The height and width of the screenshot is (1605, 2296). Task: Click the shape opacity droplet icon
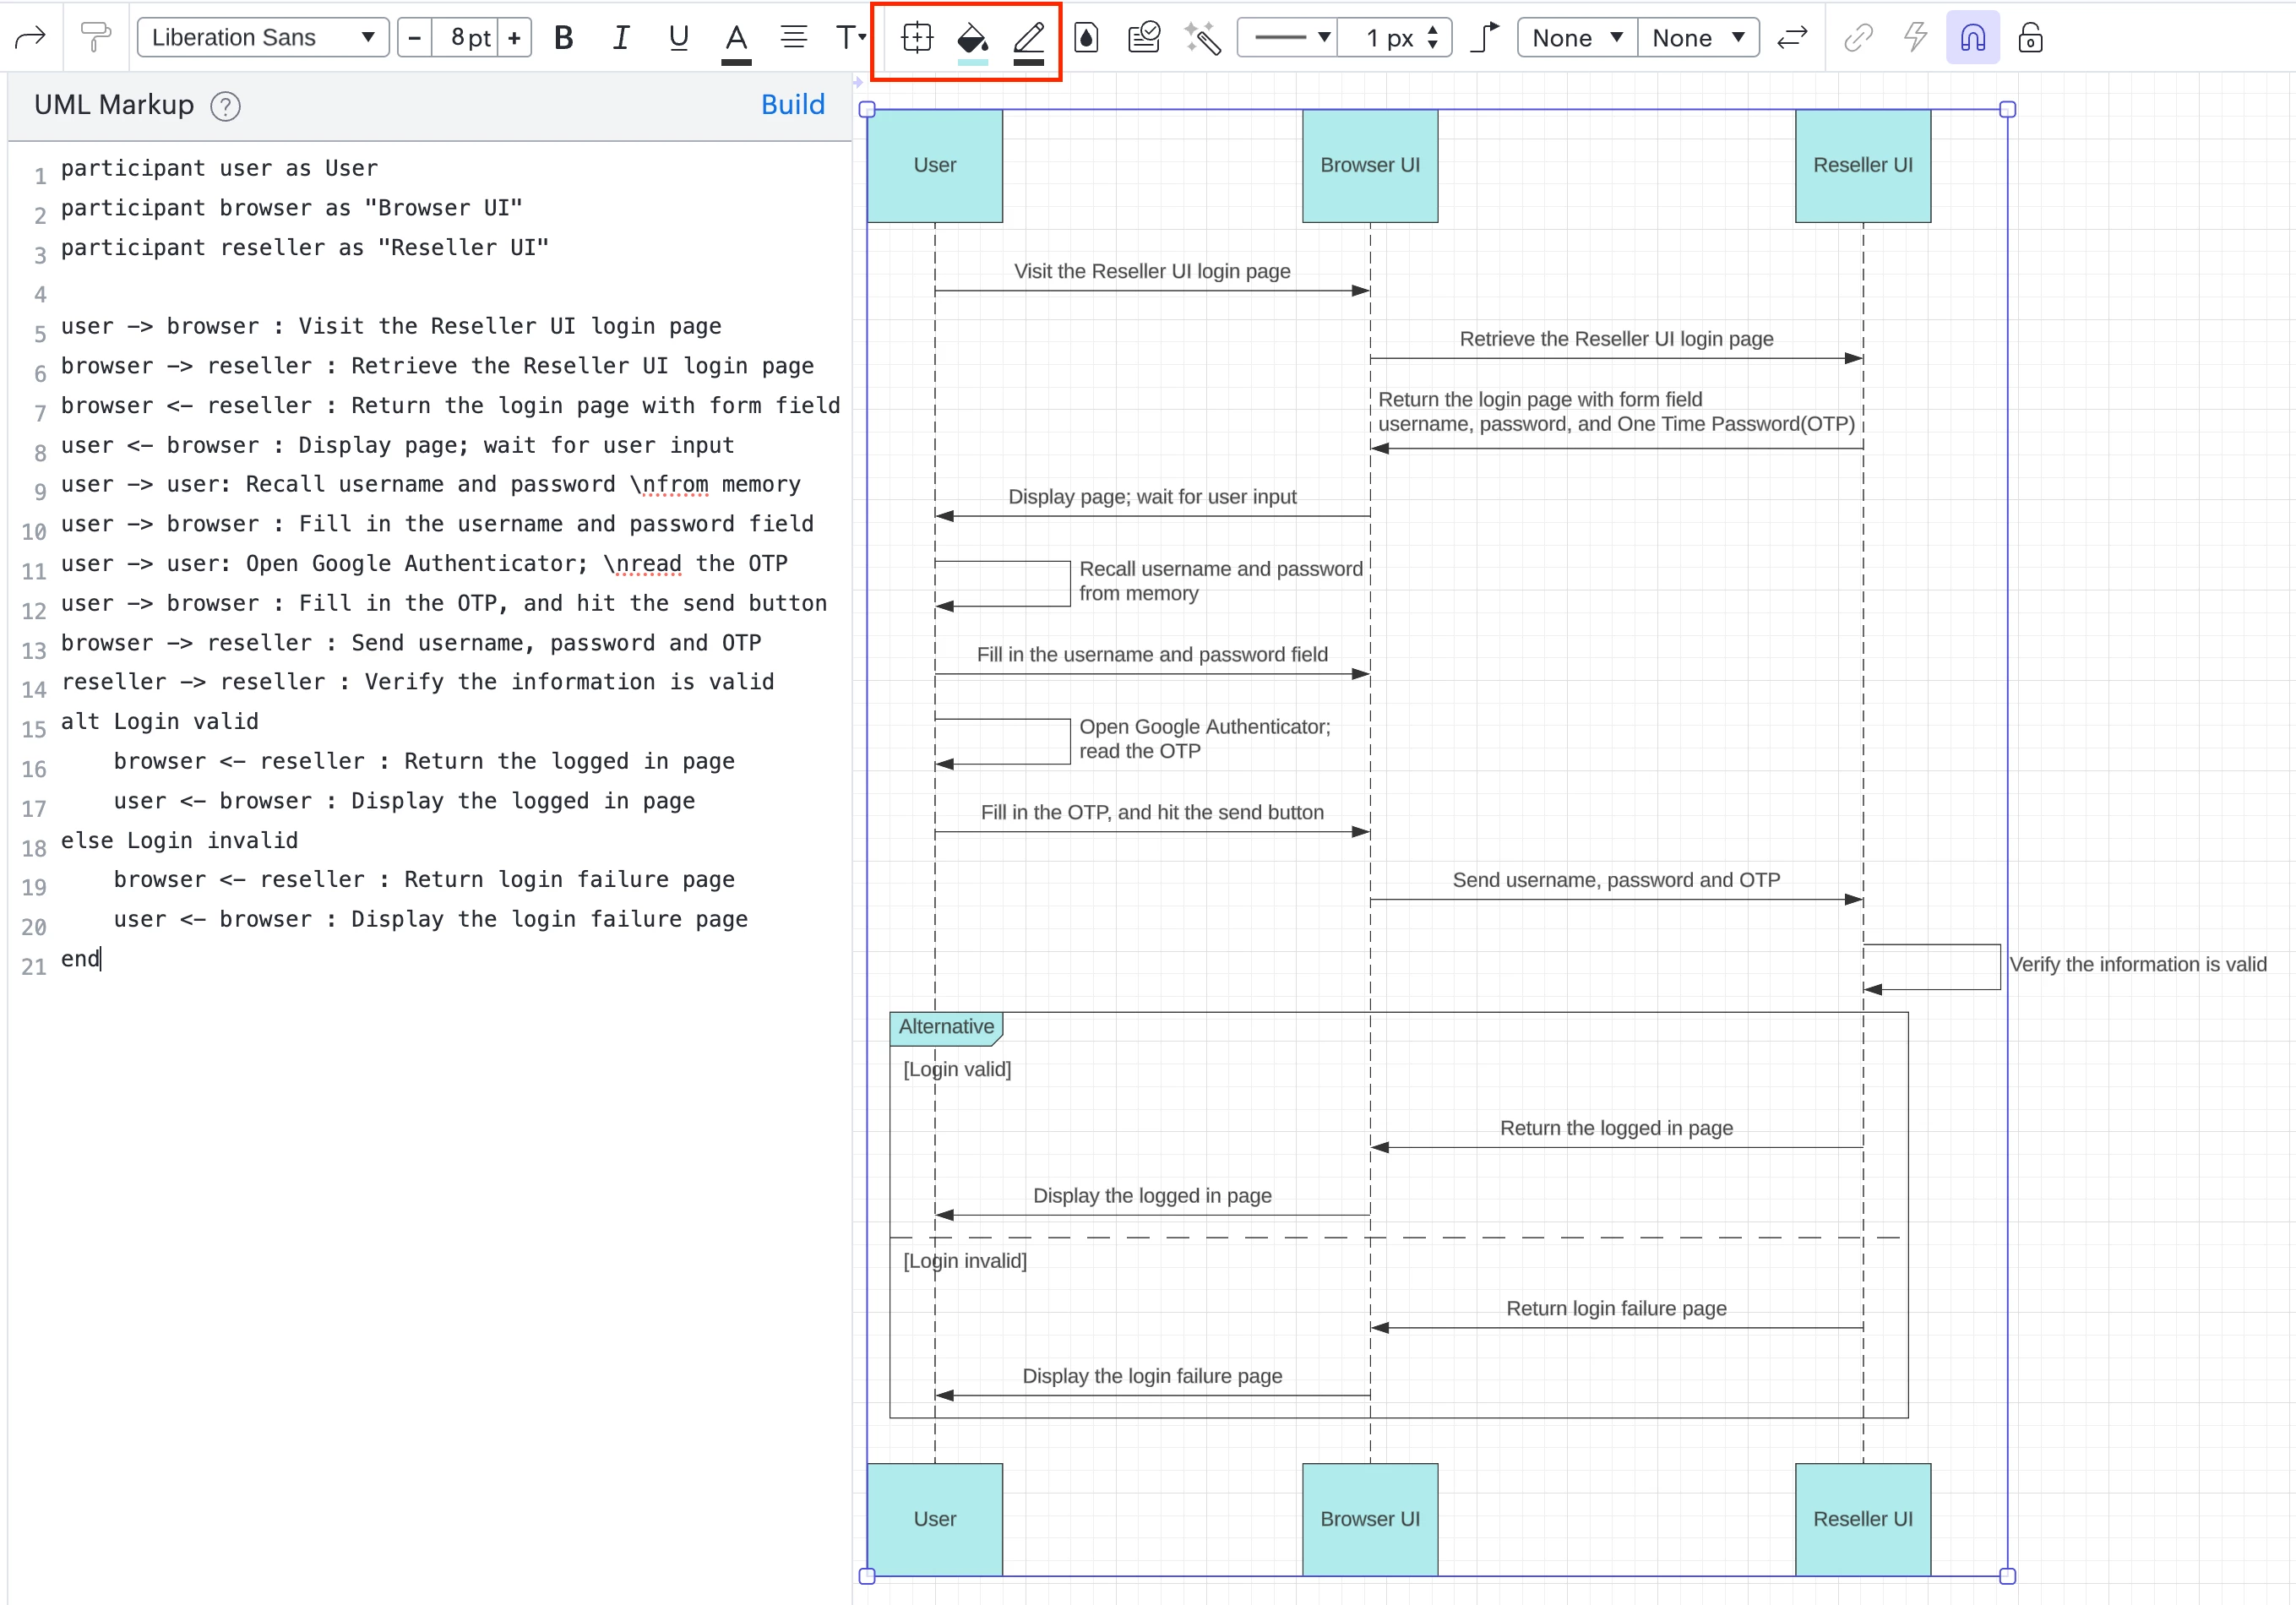[1086, 38]
